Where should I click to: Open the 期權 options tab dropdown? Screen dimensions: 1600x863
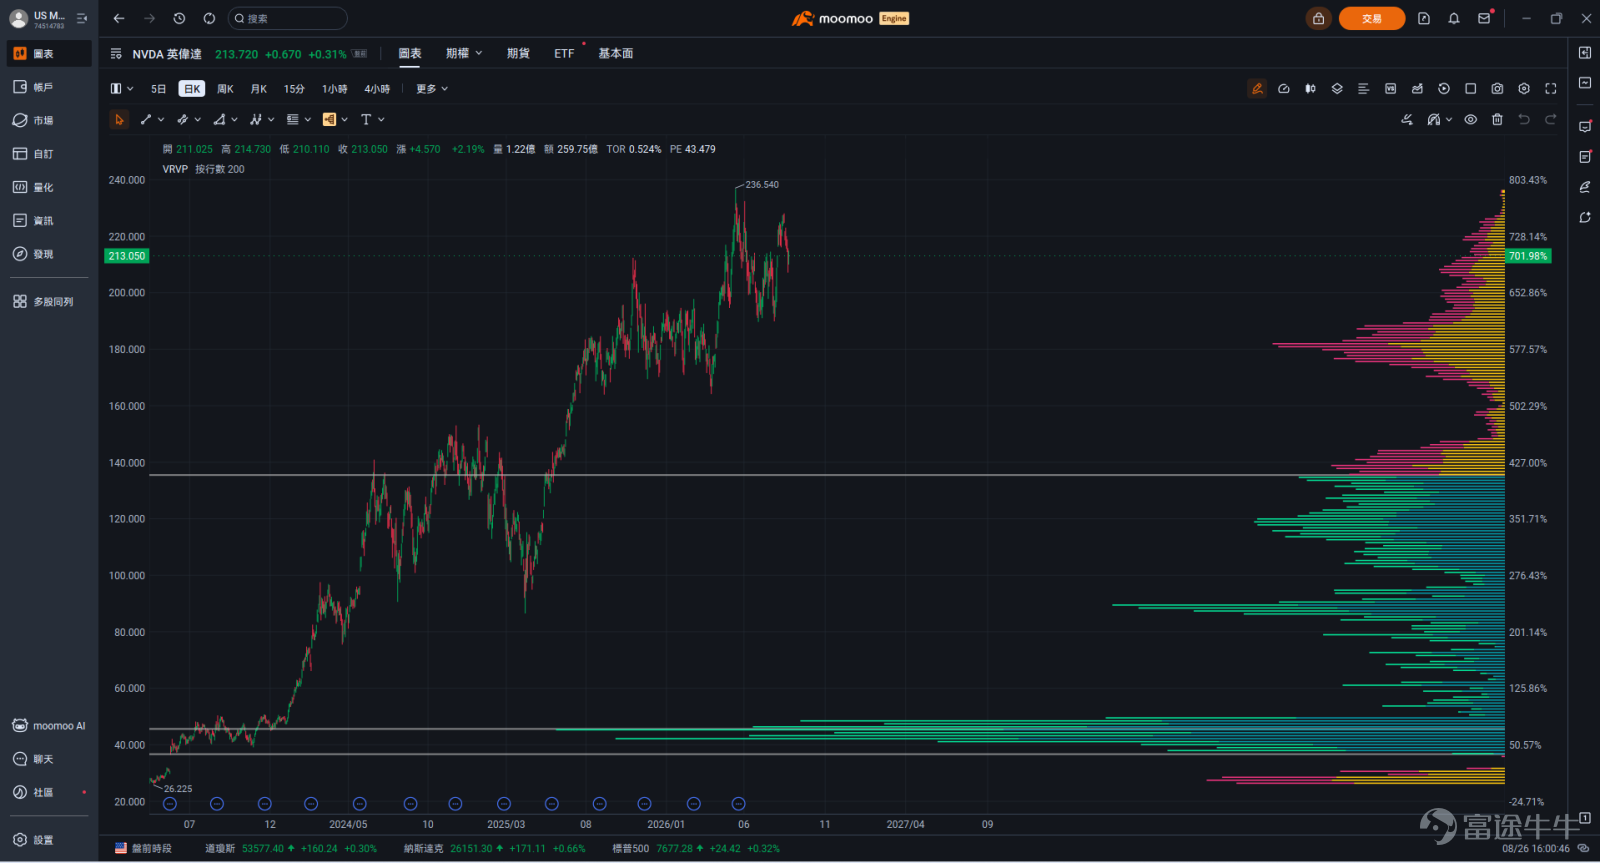[x=464, y=53]
